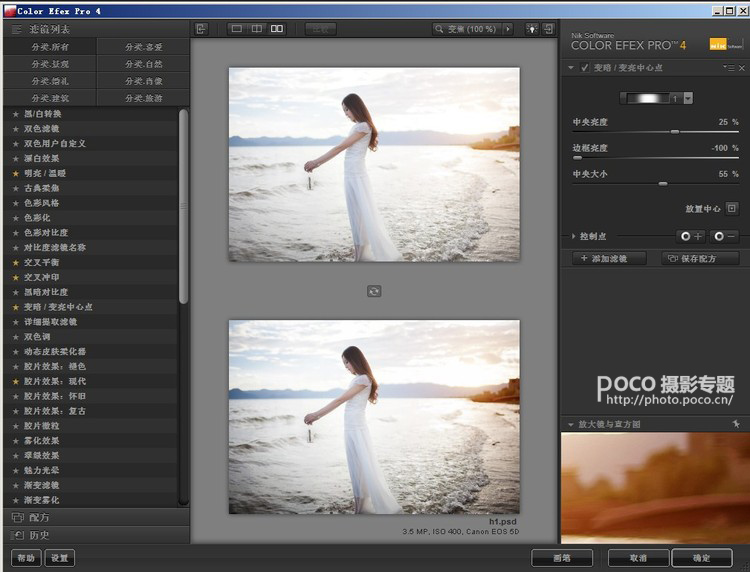Remove the 变暗/变亮中心点 filter with X
This screenshot has height=572, width=750.
click(x=742, y=68)
